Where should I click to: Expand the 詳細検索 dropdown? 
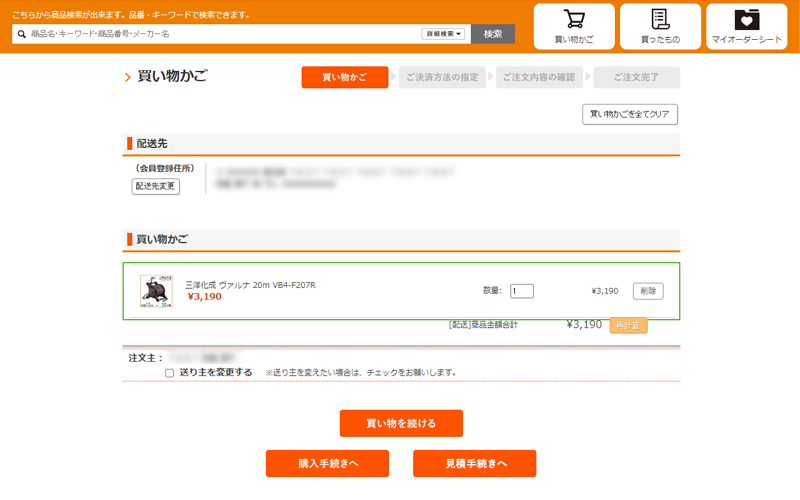pyautogui.click(x=445, y=34)
